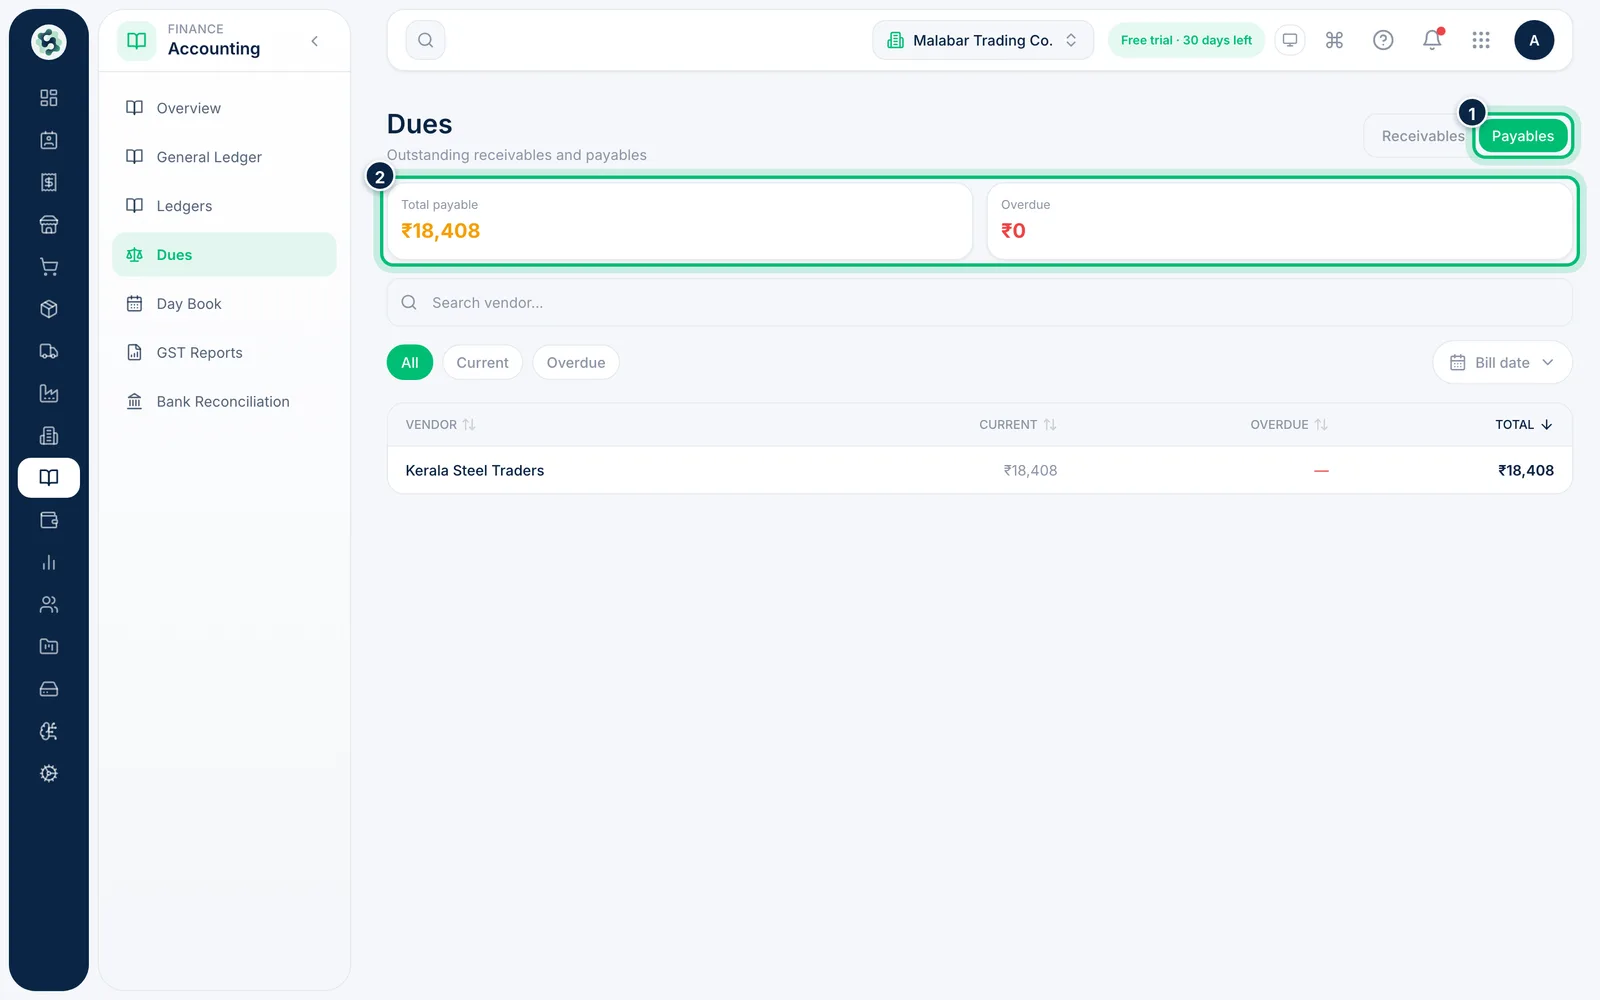The height and width of the screenshot is (1000, 1600).
Task: Click the command shortcut icon in top bar
Action: (x=1334, y=40)
